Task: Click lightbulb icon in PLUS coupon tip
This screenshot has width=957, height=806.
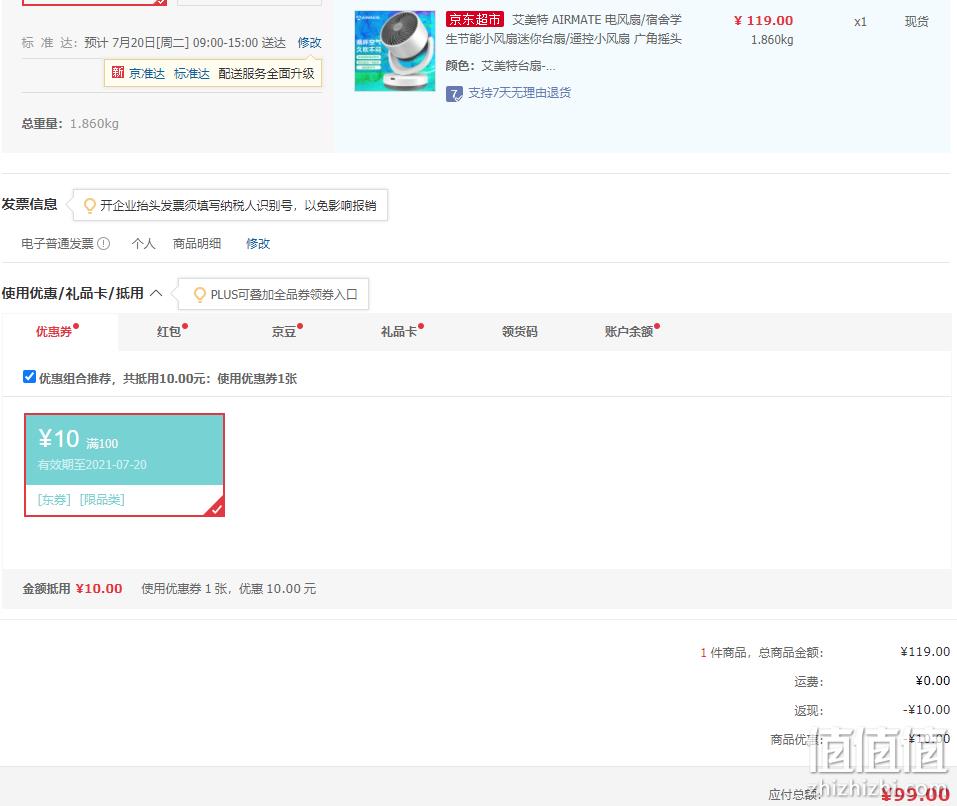Action: click(x=200, y=295)
